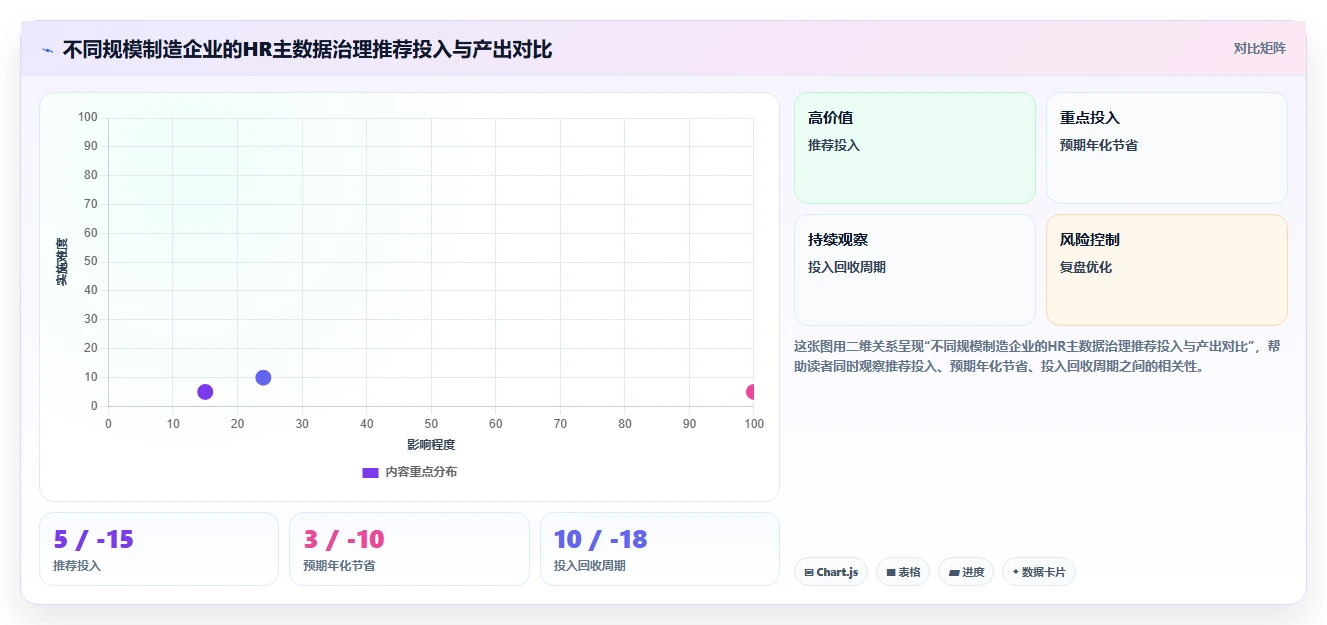Click 投入回收周期 label under 10 / -18
The height and width of the screenshot is (625, 1327).
point(589,566)
